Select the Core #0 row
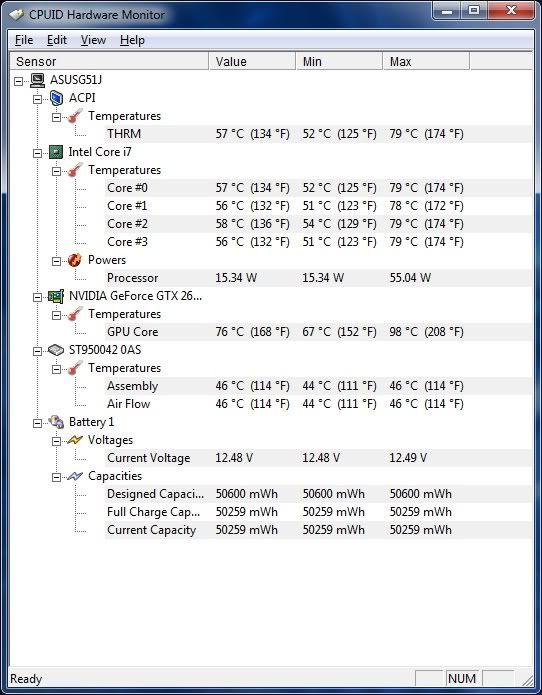This screenshot has width=542, height=695. [318, 188]
